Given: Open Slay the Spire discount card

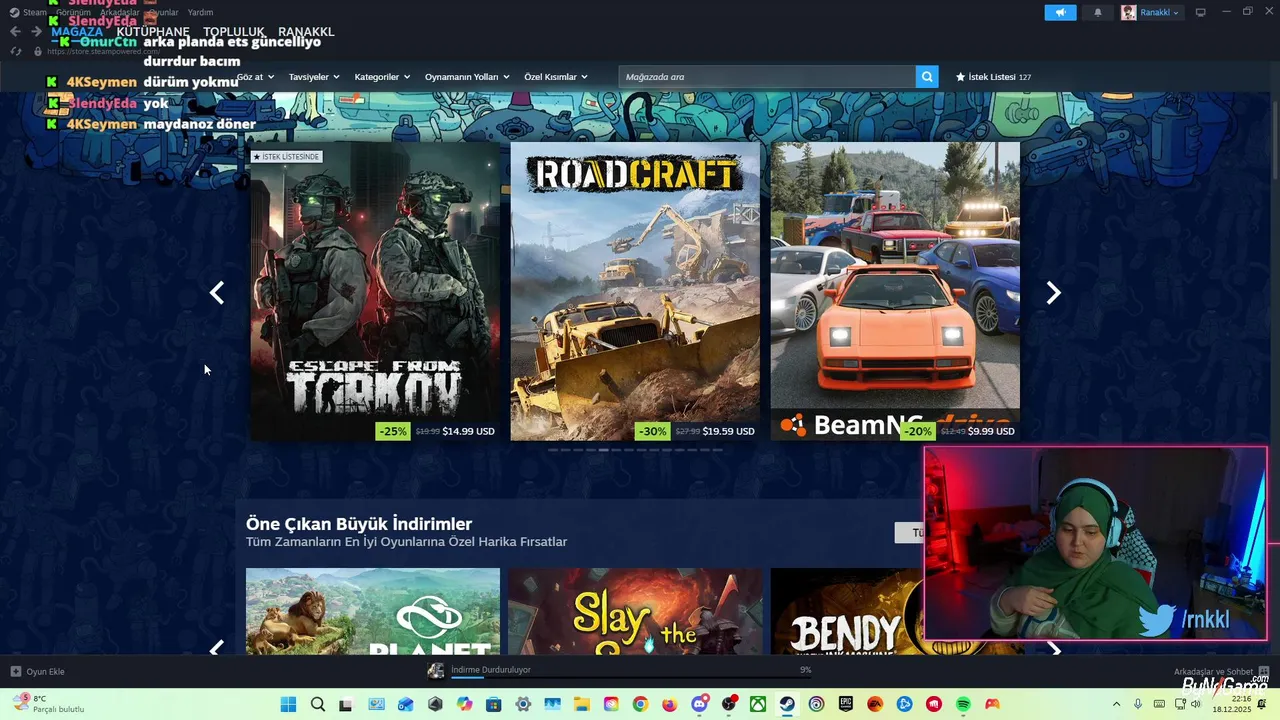Looking at the screenshot, I should (635, 611).
